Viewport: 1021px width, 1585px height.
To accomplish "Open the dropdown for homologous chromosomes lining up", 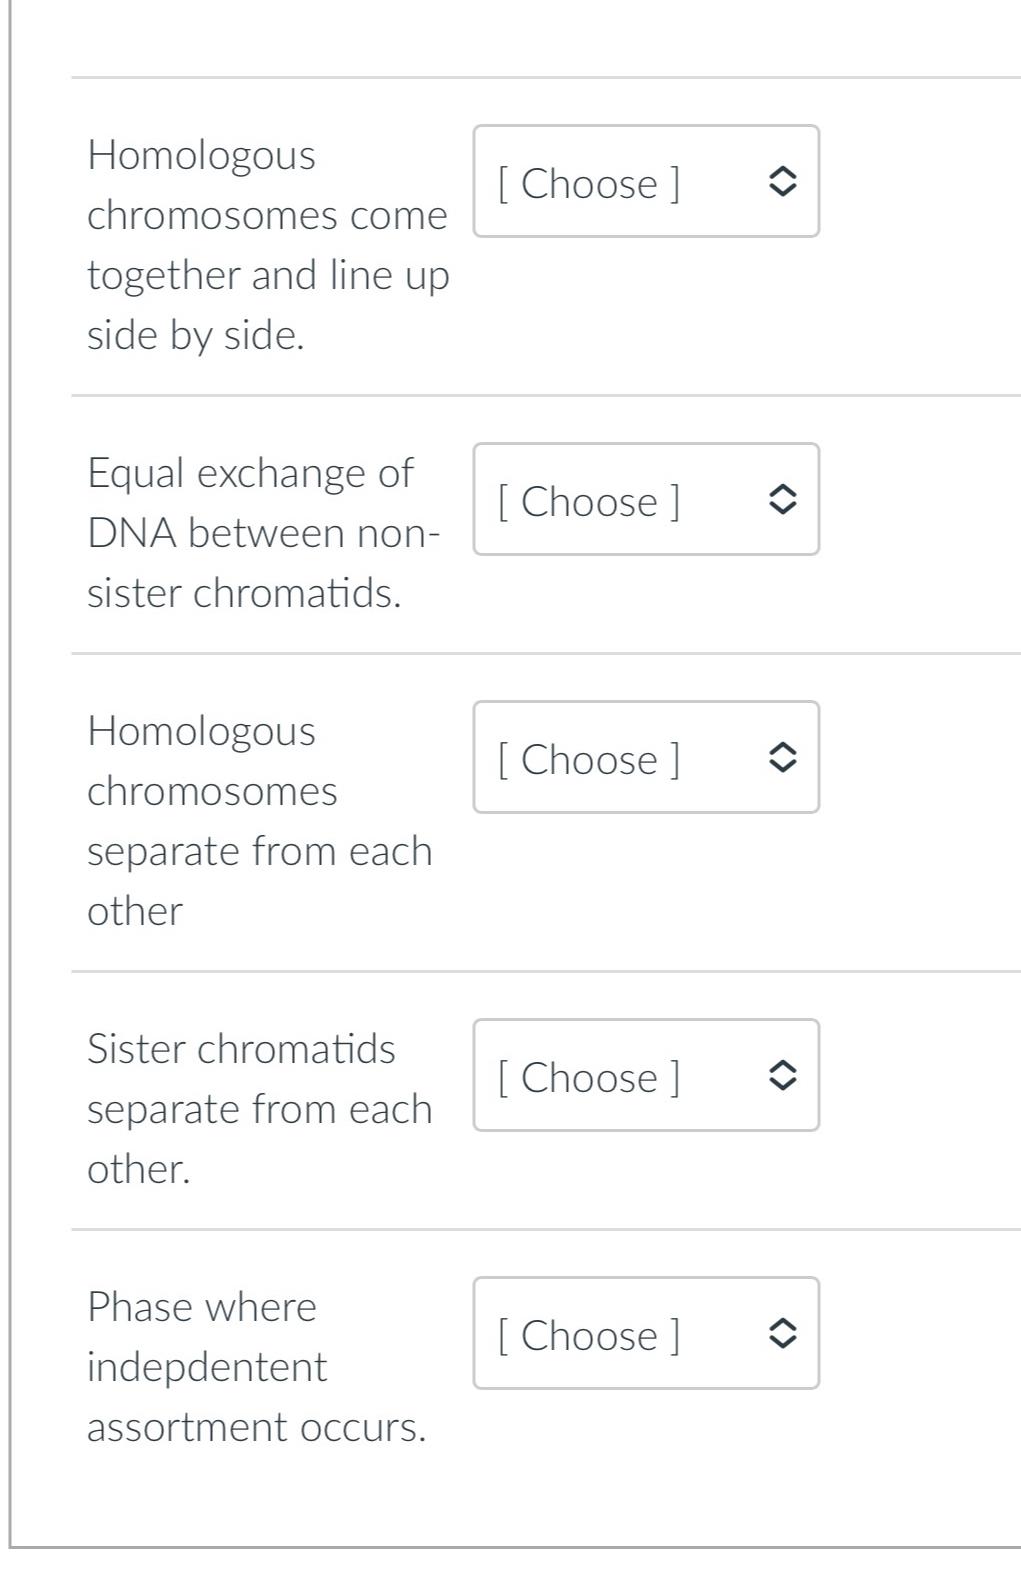I will click(646, 182).
